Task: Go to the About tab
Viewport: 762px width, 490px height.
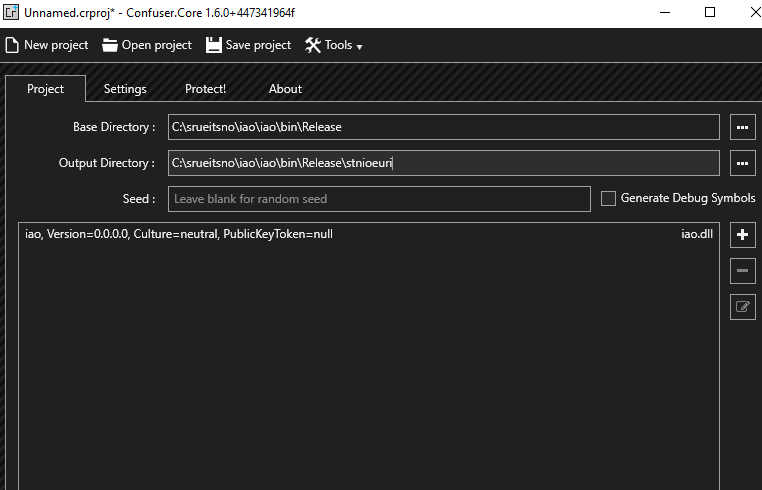Action: coord(285,89)
